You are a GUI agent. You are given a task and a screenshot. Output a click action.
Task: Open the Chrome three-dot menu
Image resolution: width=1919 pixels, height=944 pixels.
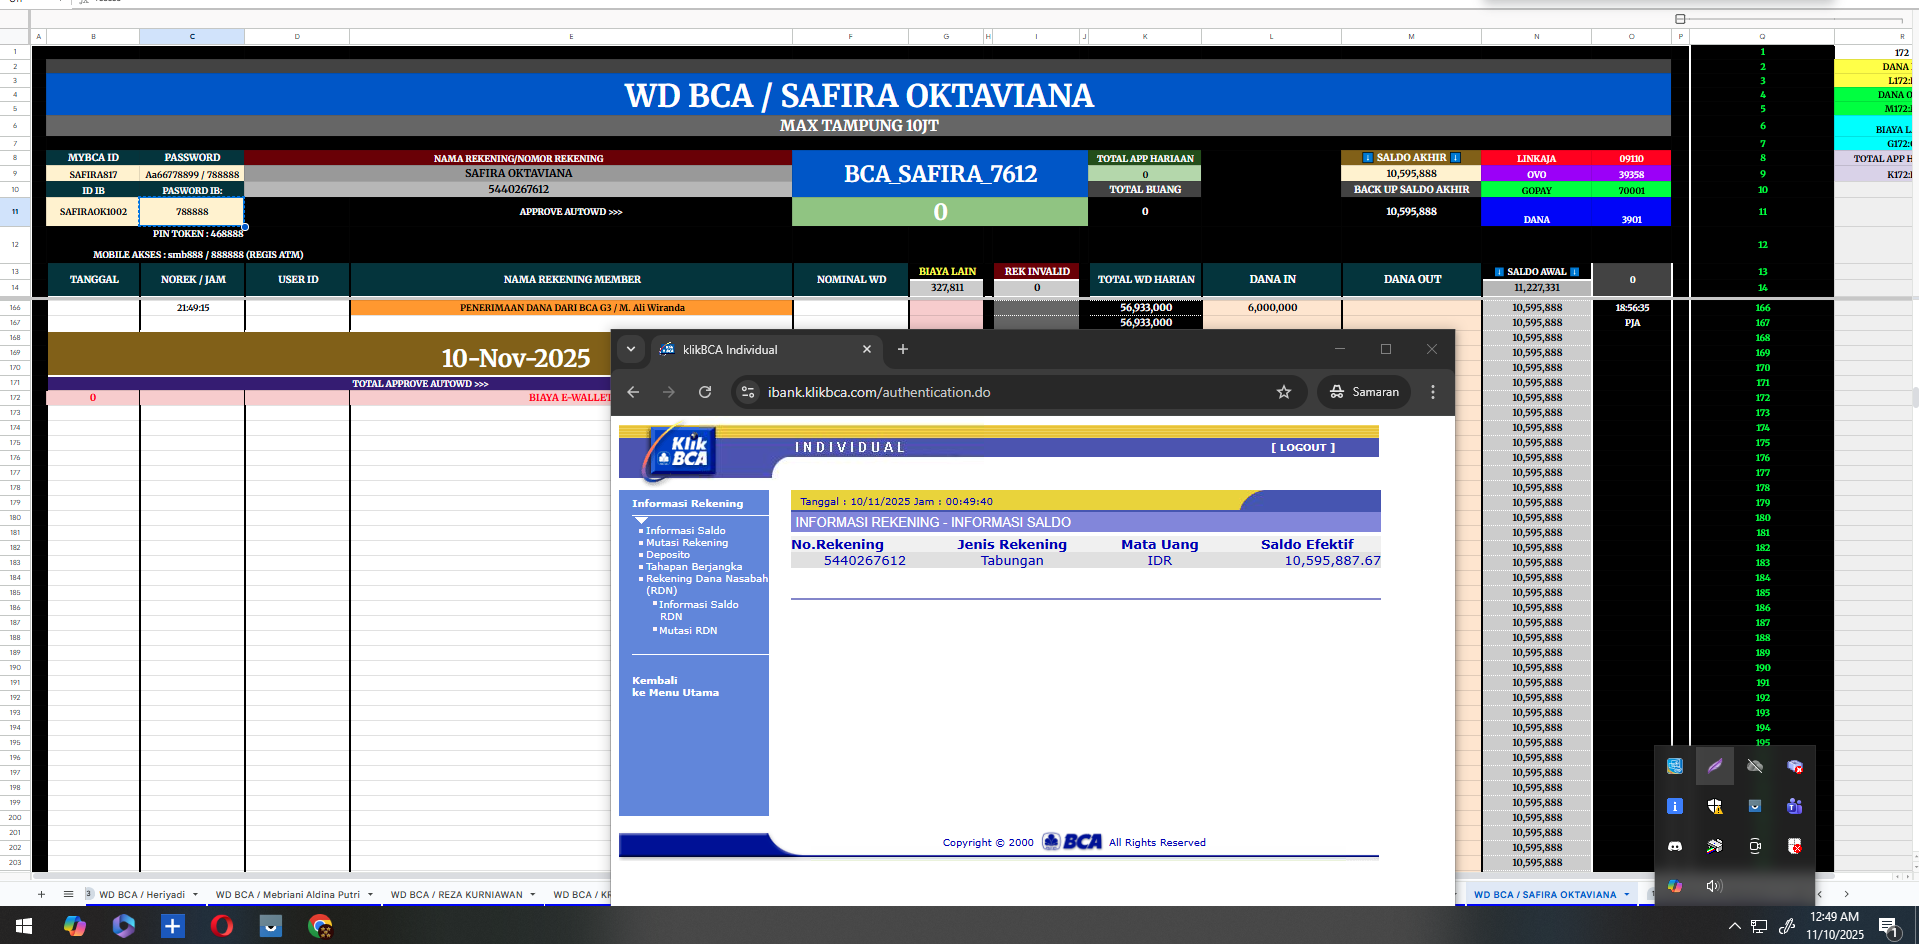1433,392
